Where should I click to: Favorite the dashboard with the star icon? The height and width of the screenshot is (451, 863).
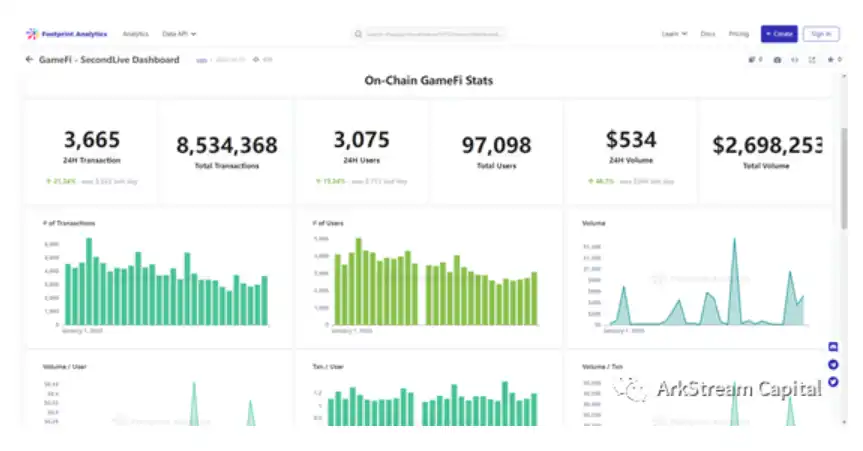[x=831, y=59]
